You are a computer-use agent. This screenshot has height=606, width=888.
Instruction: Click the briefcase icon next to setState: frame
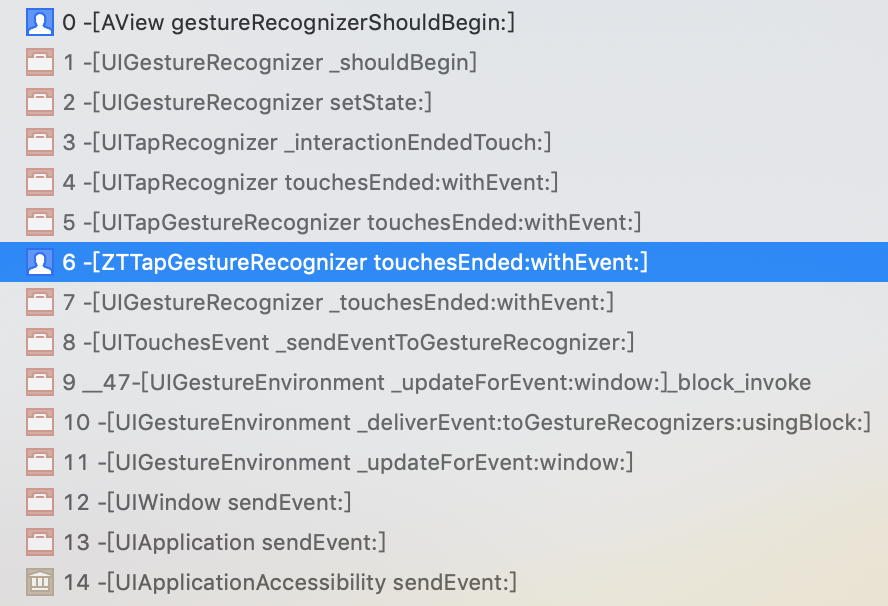pyautogui.click(x=40, y=103)
